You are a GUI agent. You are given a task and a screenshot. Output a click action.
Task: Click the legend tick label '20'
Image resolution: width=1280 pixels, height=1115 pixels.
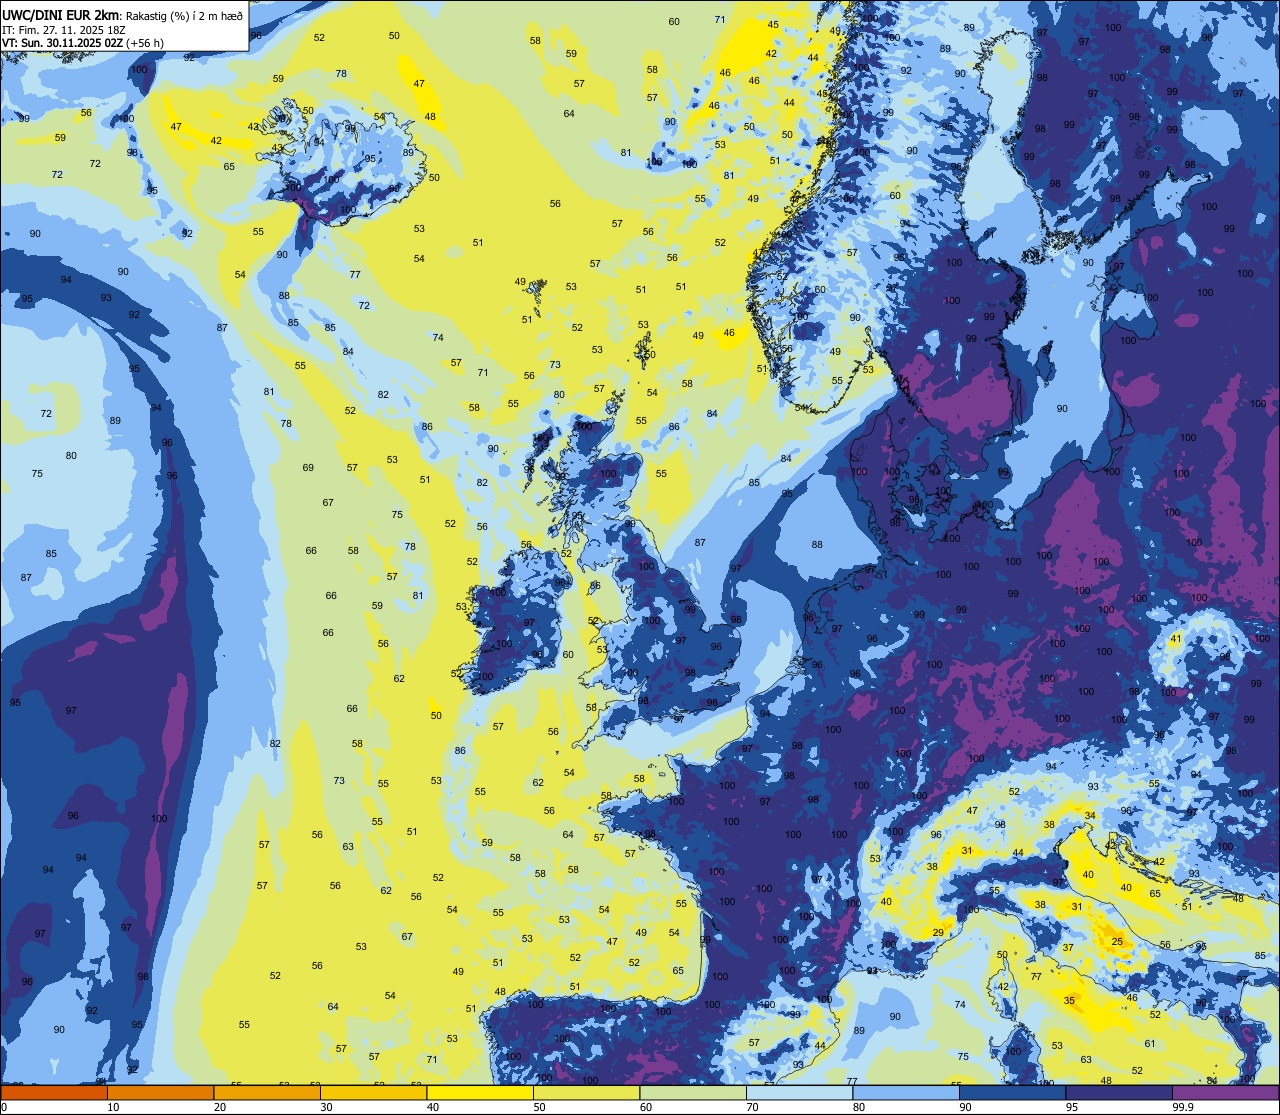pos(219,1107)
